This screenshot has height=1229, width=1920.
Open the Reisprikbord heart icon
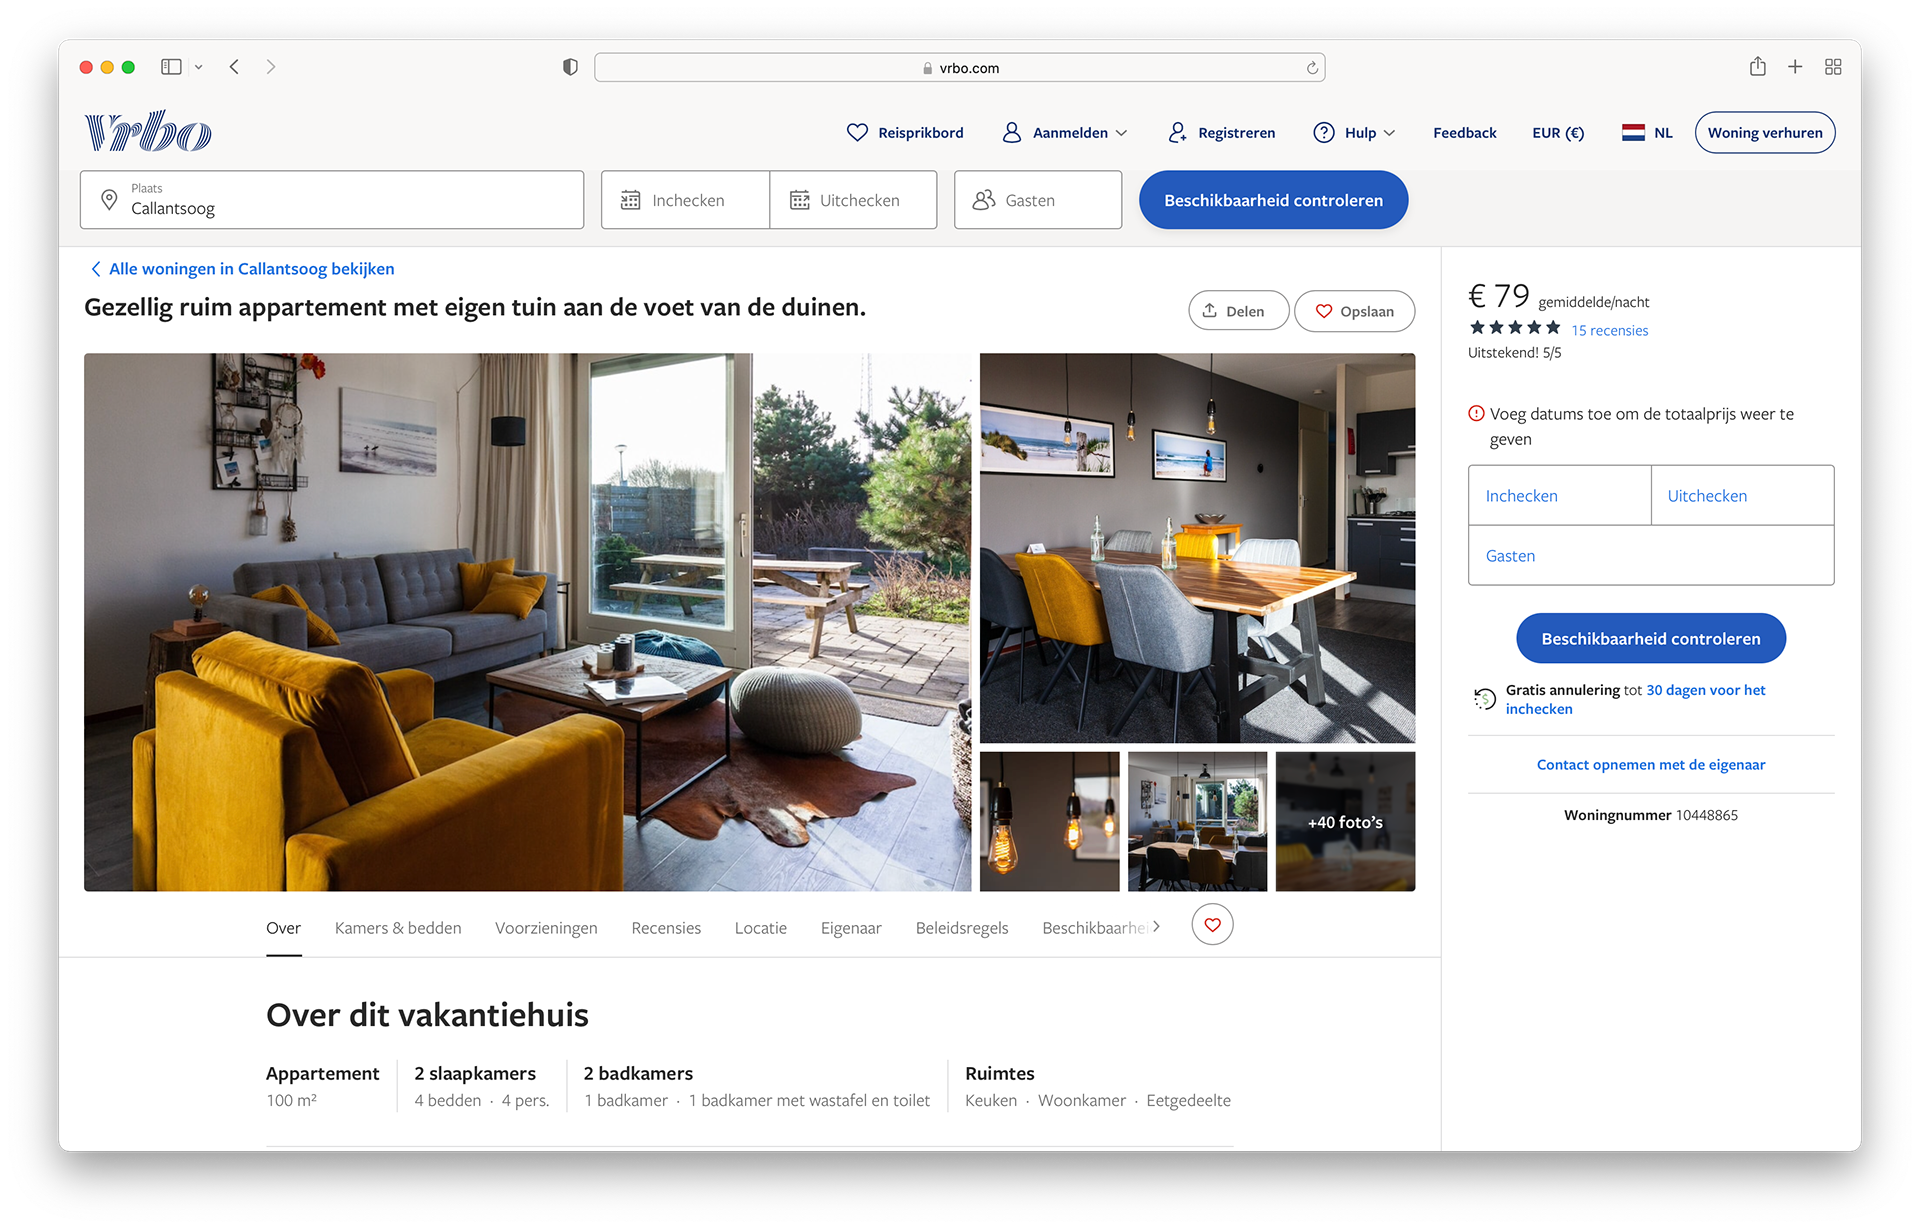click(x=857, y=132)
